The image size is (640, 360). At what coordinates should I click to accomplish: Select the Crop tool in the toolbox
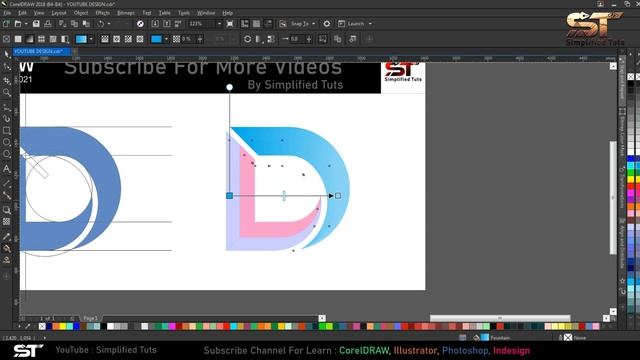click(x=7, y=80)
